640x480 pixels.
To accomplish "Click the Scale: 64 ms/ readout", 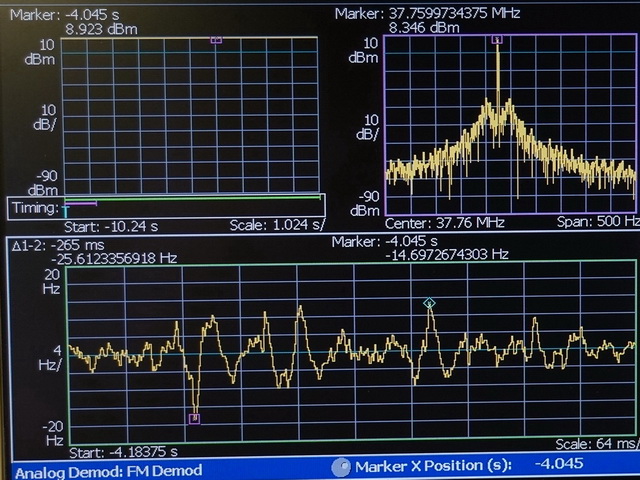I will [596, 444].
